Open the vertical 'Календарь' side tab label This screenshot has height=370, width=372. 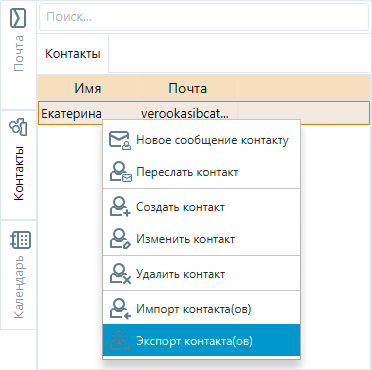tap(19, 287)
